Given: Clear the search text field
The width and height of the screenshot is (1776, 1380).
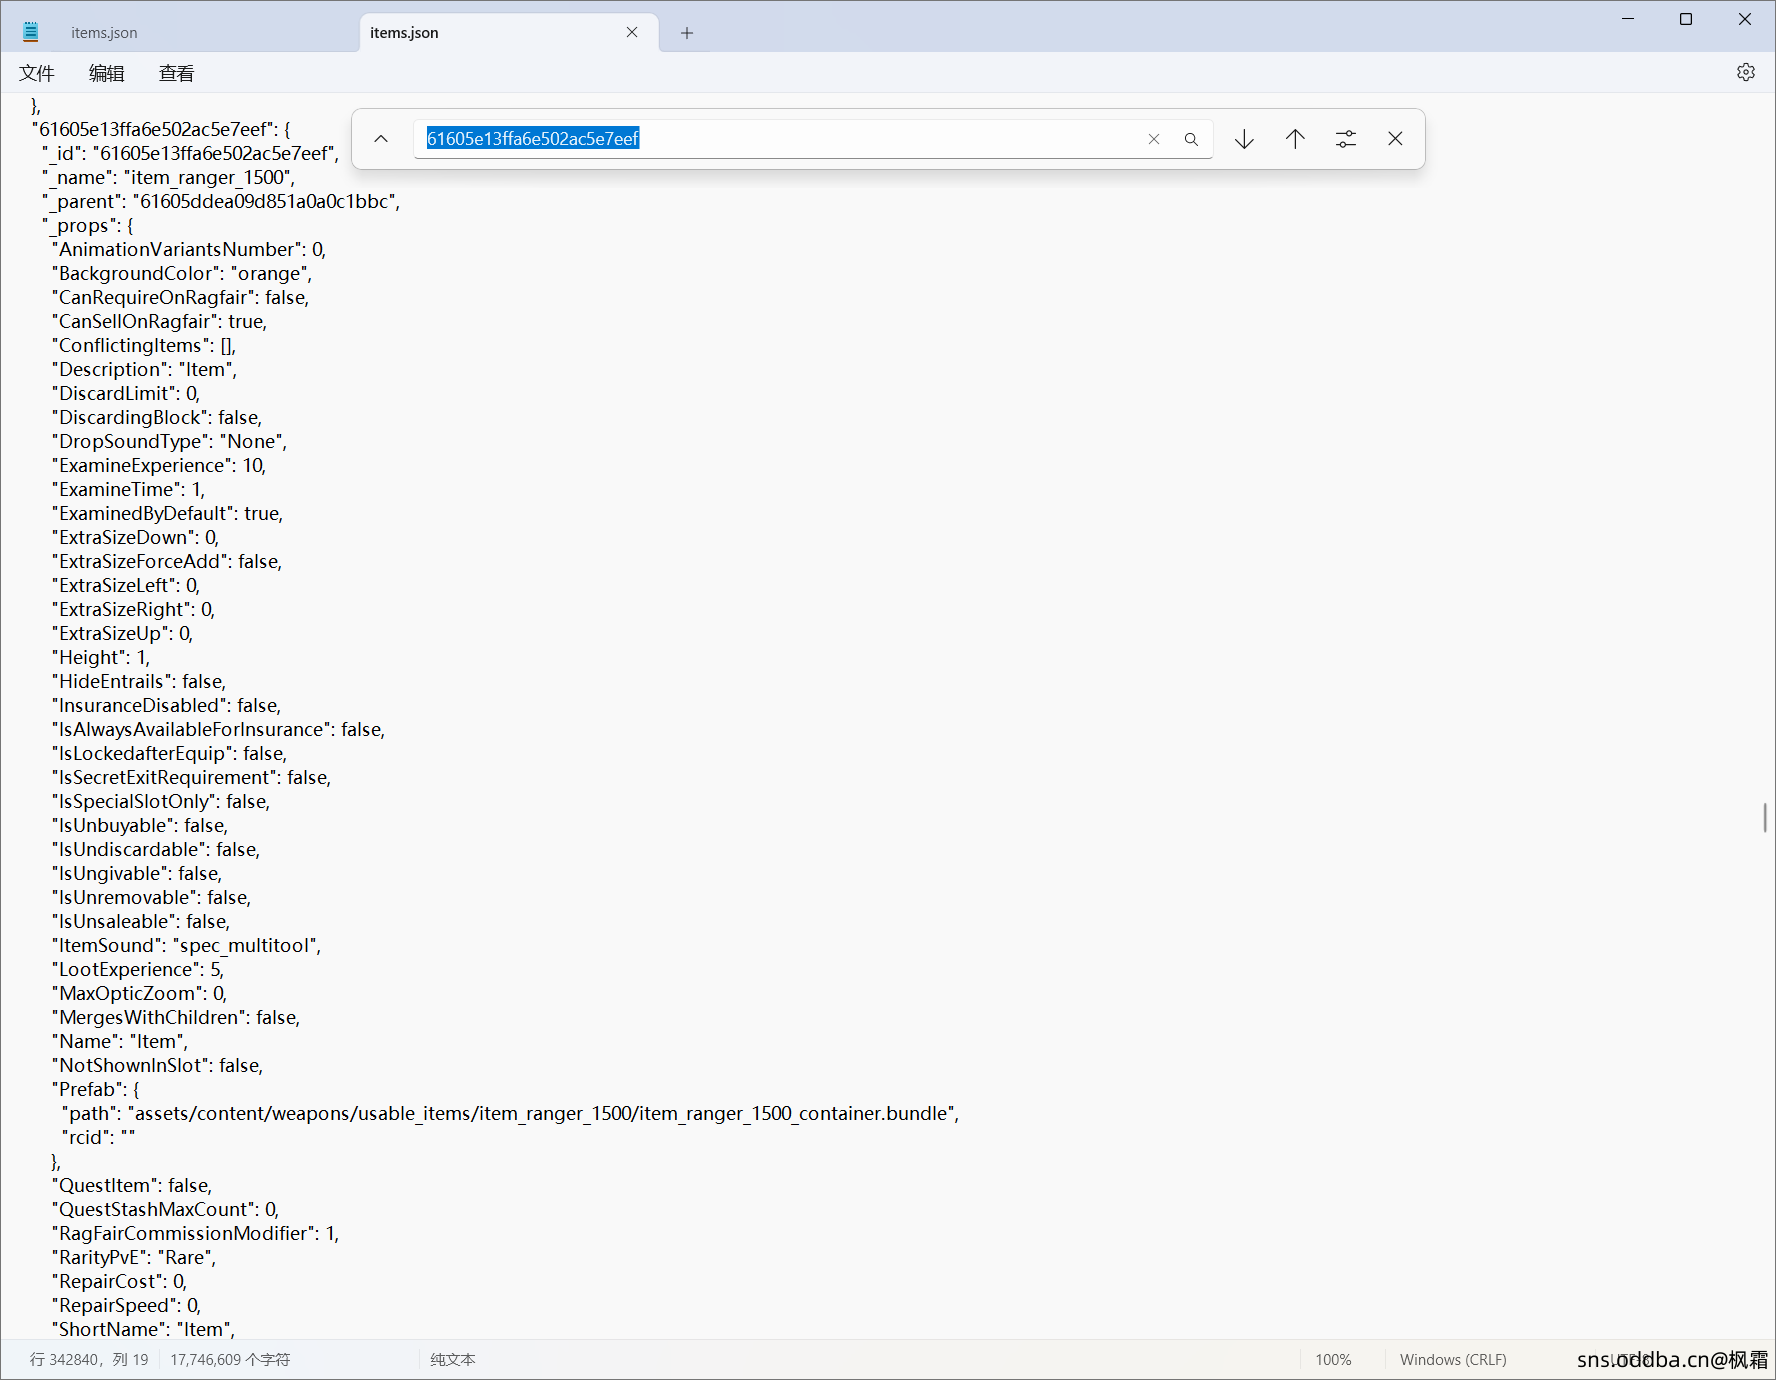Looking at the screenshot, I should [1154, 139].
